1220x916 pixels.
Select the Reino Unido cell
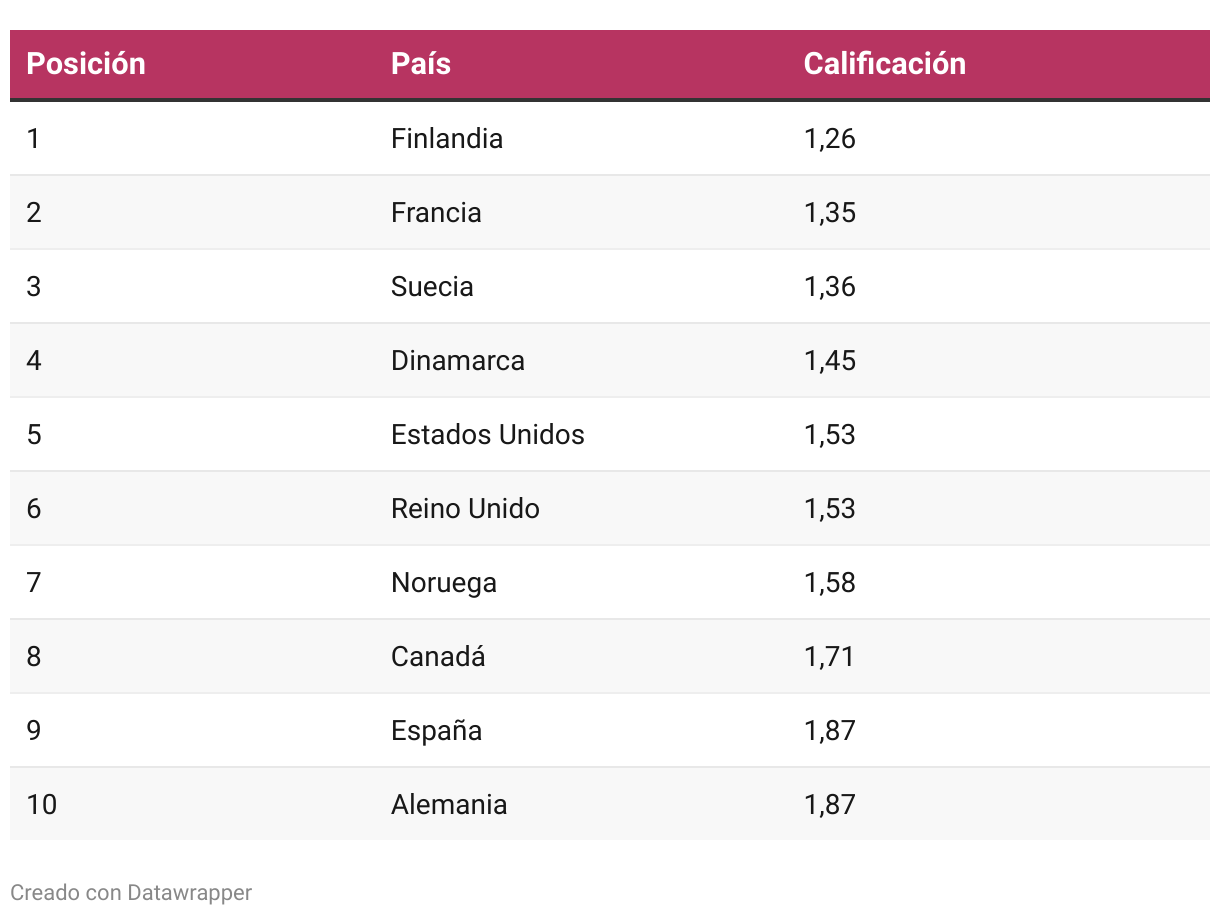[x=465, y=508]
